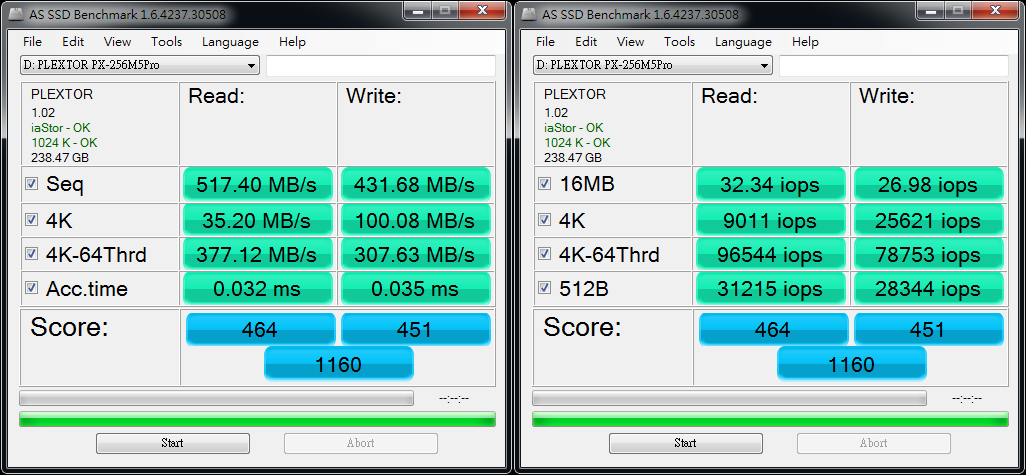Open Edit menu in left window

tap(73, 42)
